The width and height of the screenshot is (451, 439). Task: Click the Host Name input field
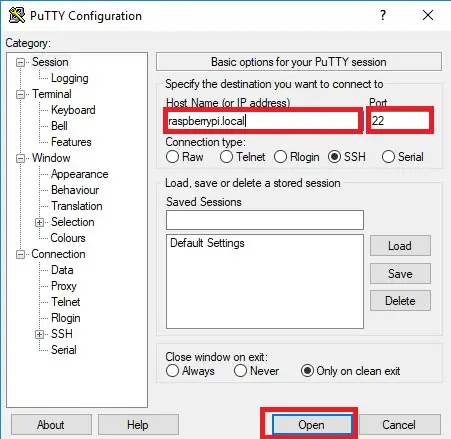pyautogui.click(x=262, y=121)
